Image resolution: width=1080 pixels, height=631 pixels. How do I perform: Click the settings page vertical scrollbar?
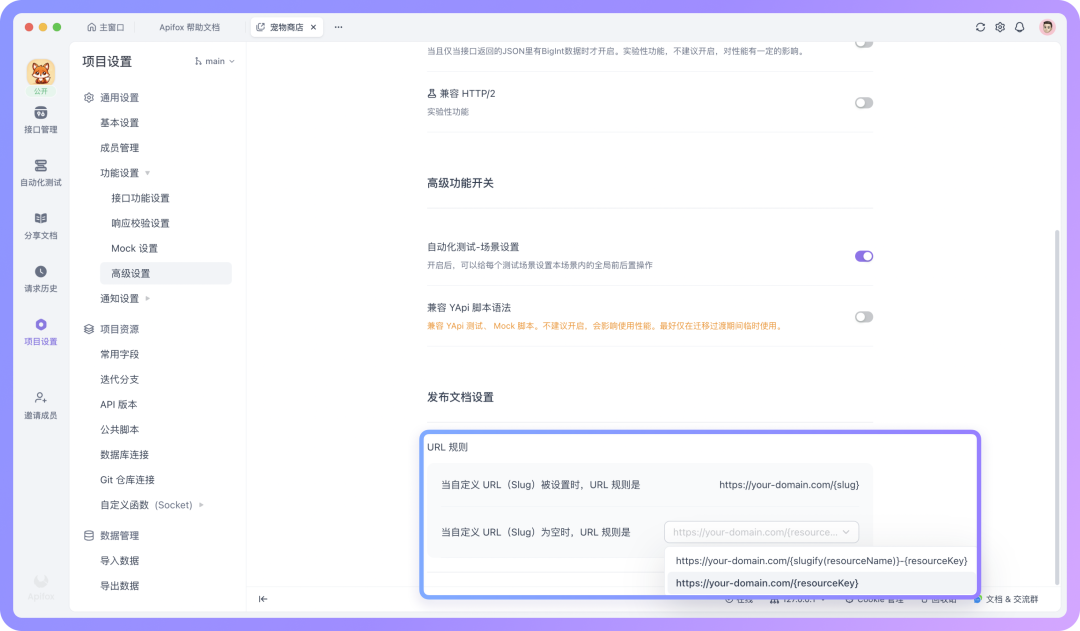point(1057,406)
